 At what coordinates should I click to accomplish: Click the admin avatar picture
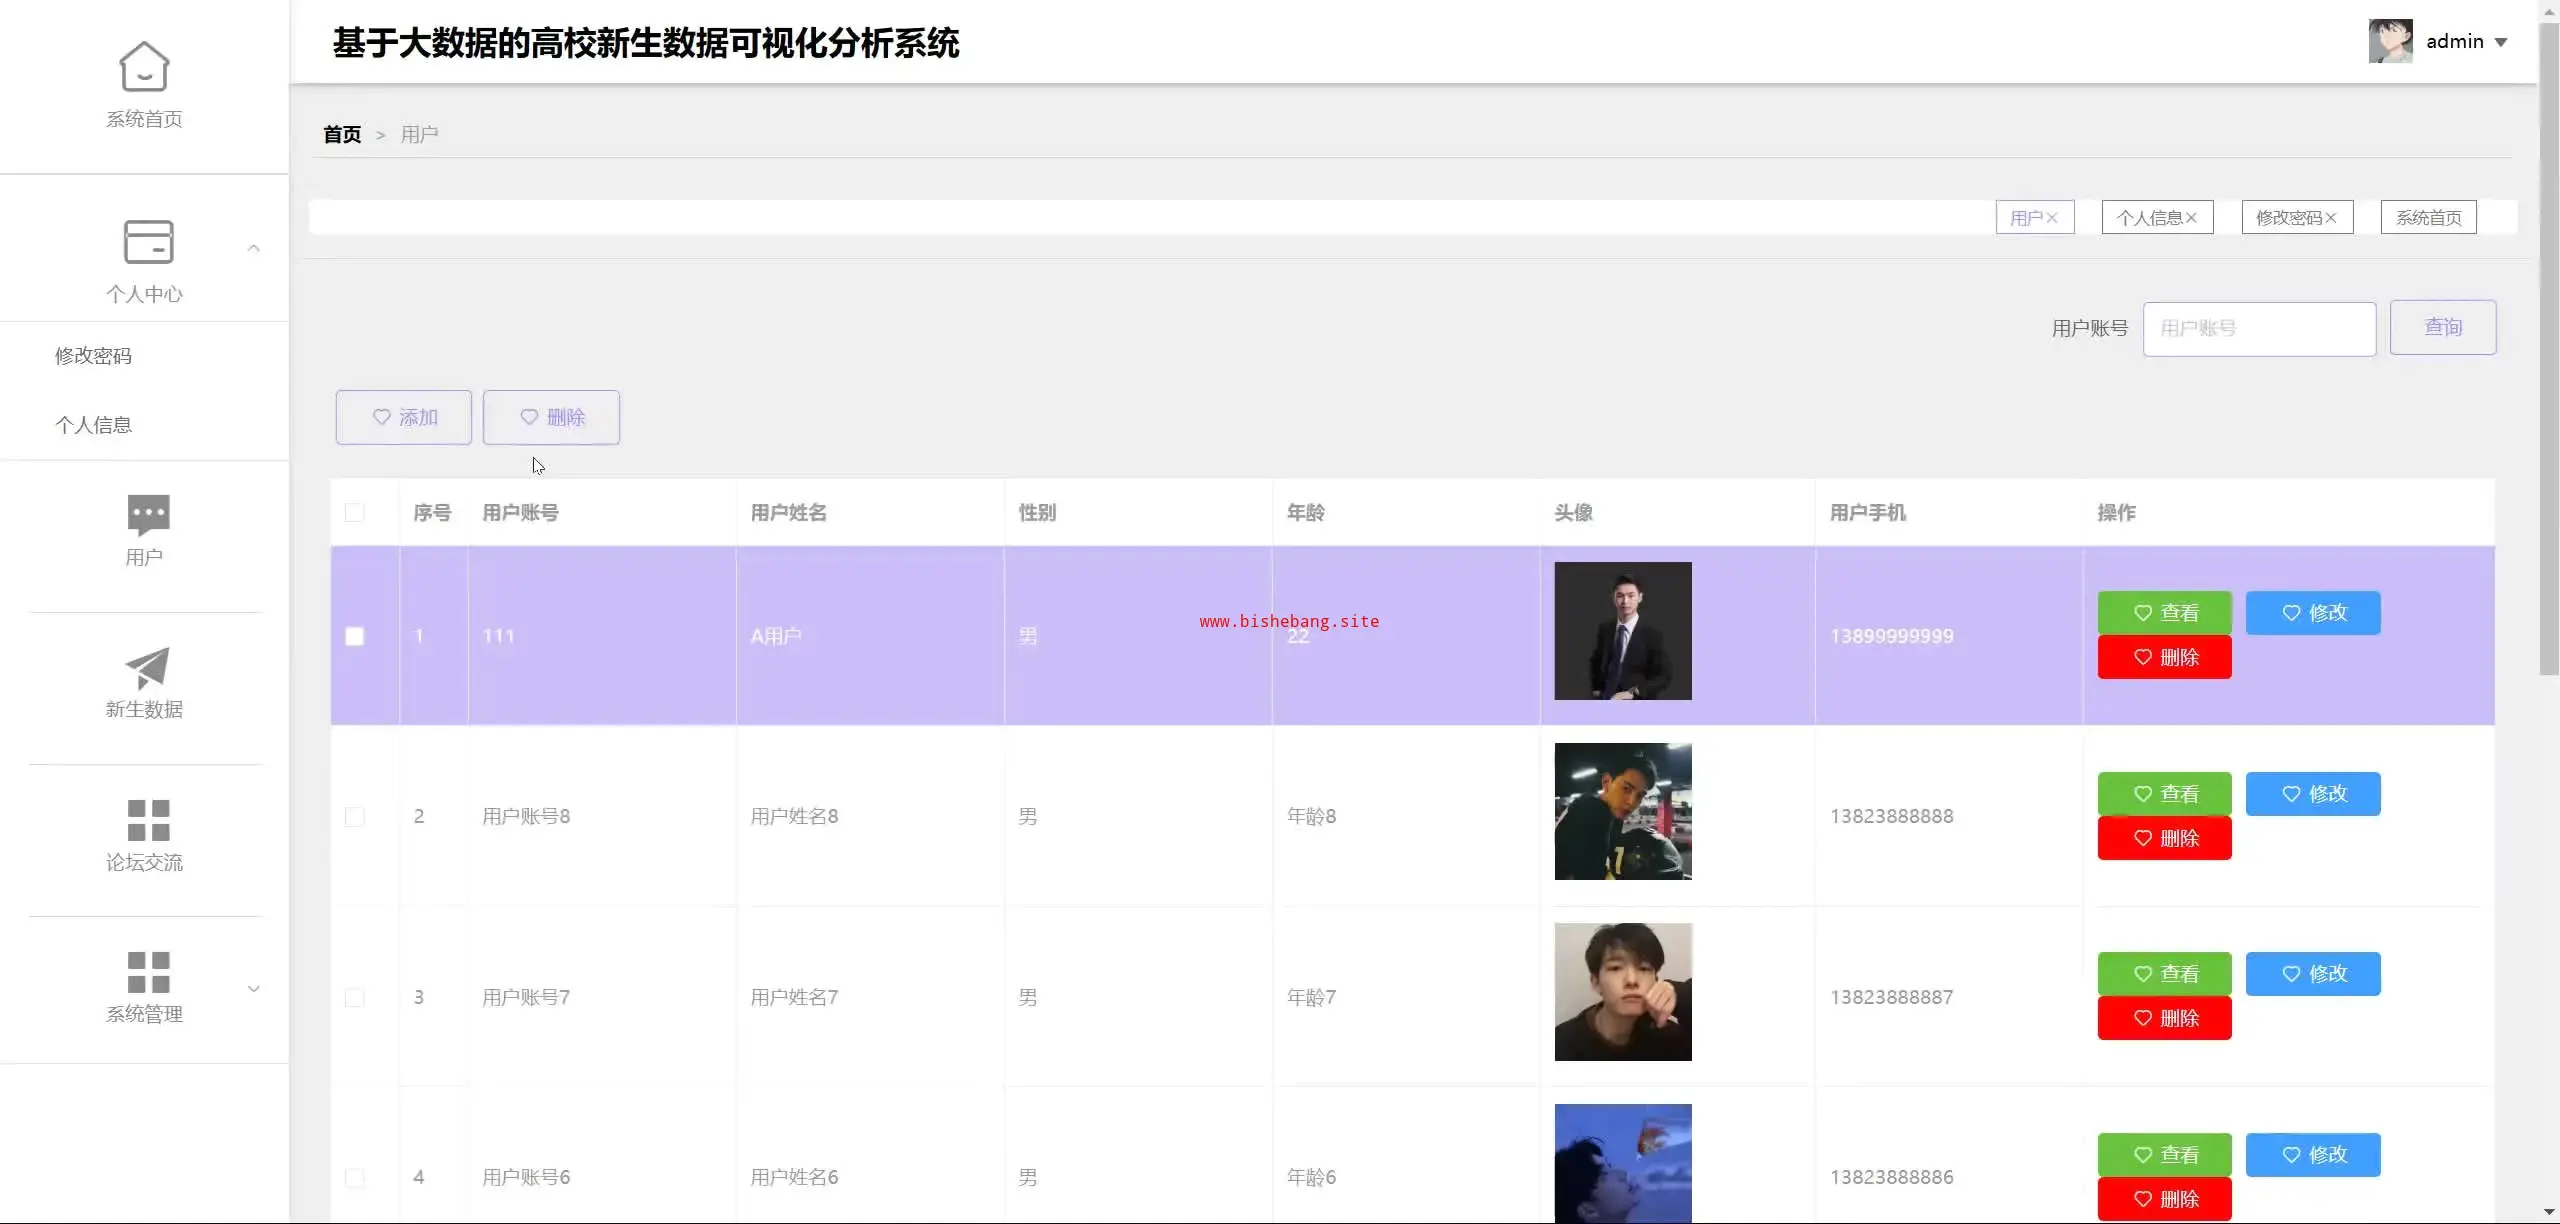[x=2390, y=41]
